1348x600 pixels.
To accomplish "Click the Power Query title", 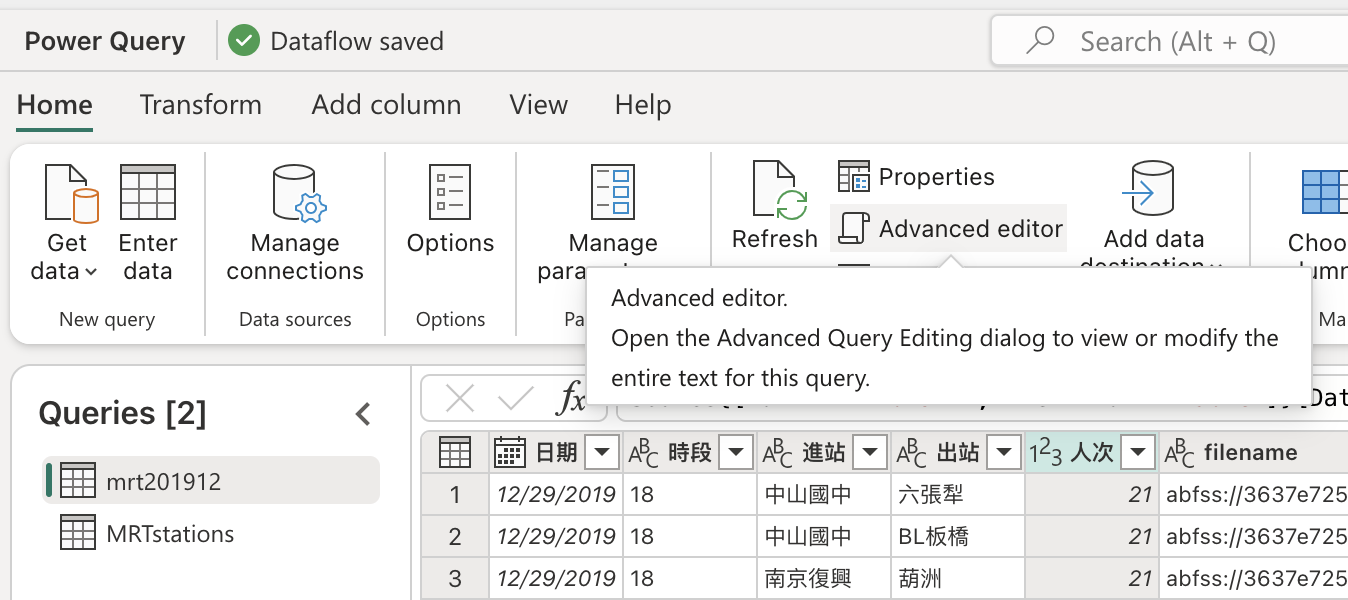I will pos(105,41).
